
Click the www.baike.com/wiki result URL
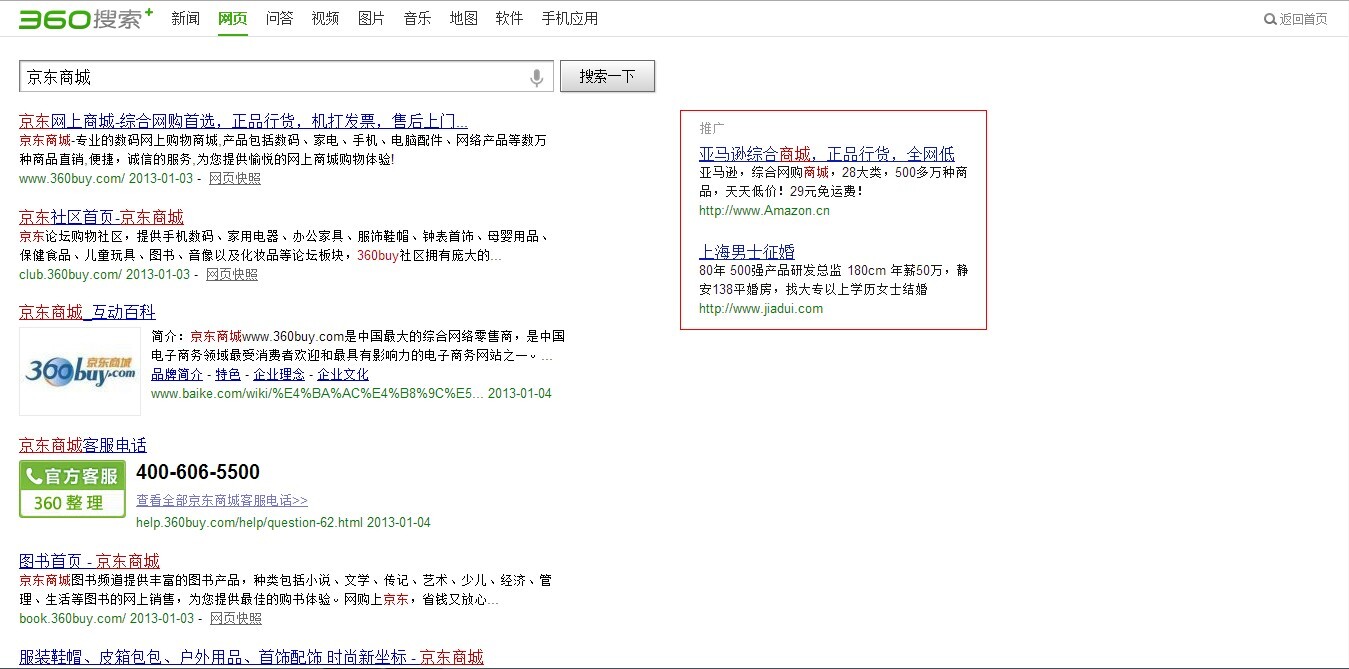point(317,394)
